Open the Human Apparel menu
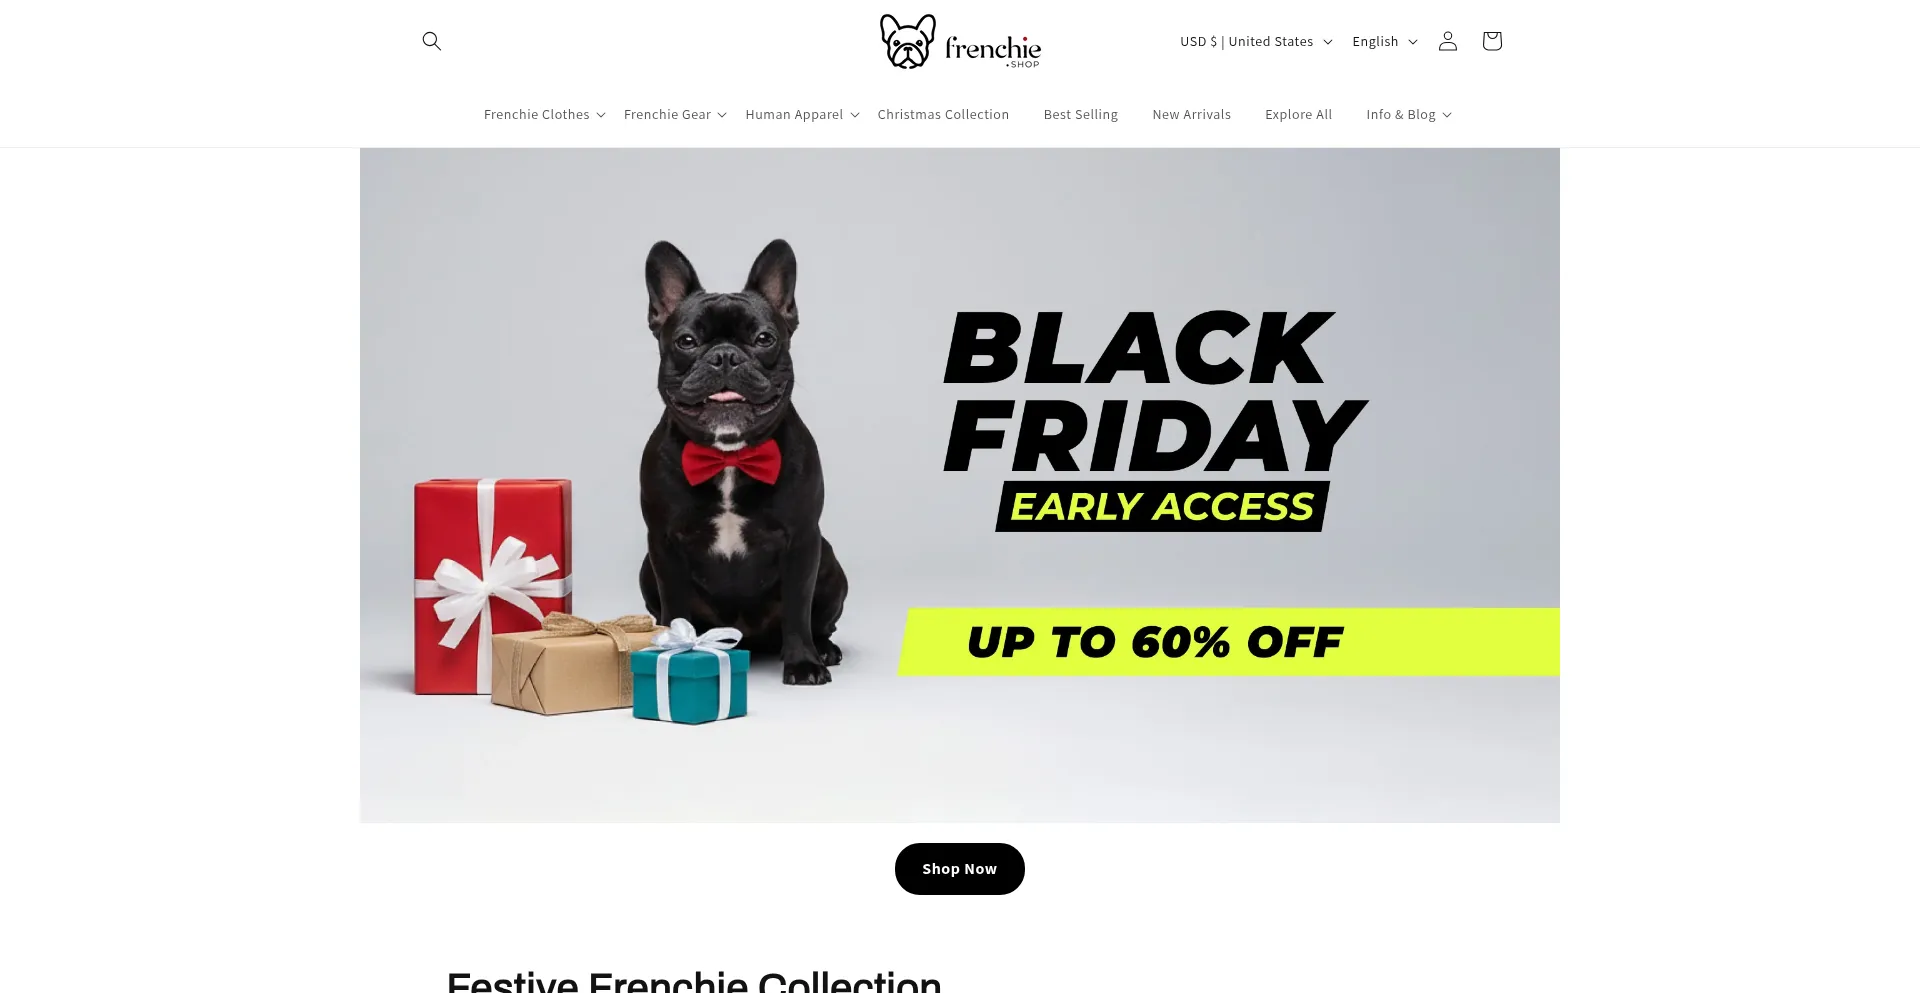 (794, 114)
